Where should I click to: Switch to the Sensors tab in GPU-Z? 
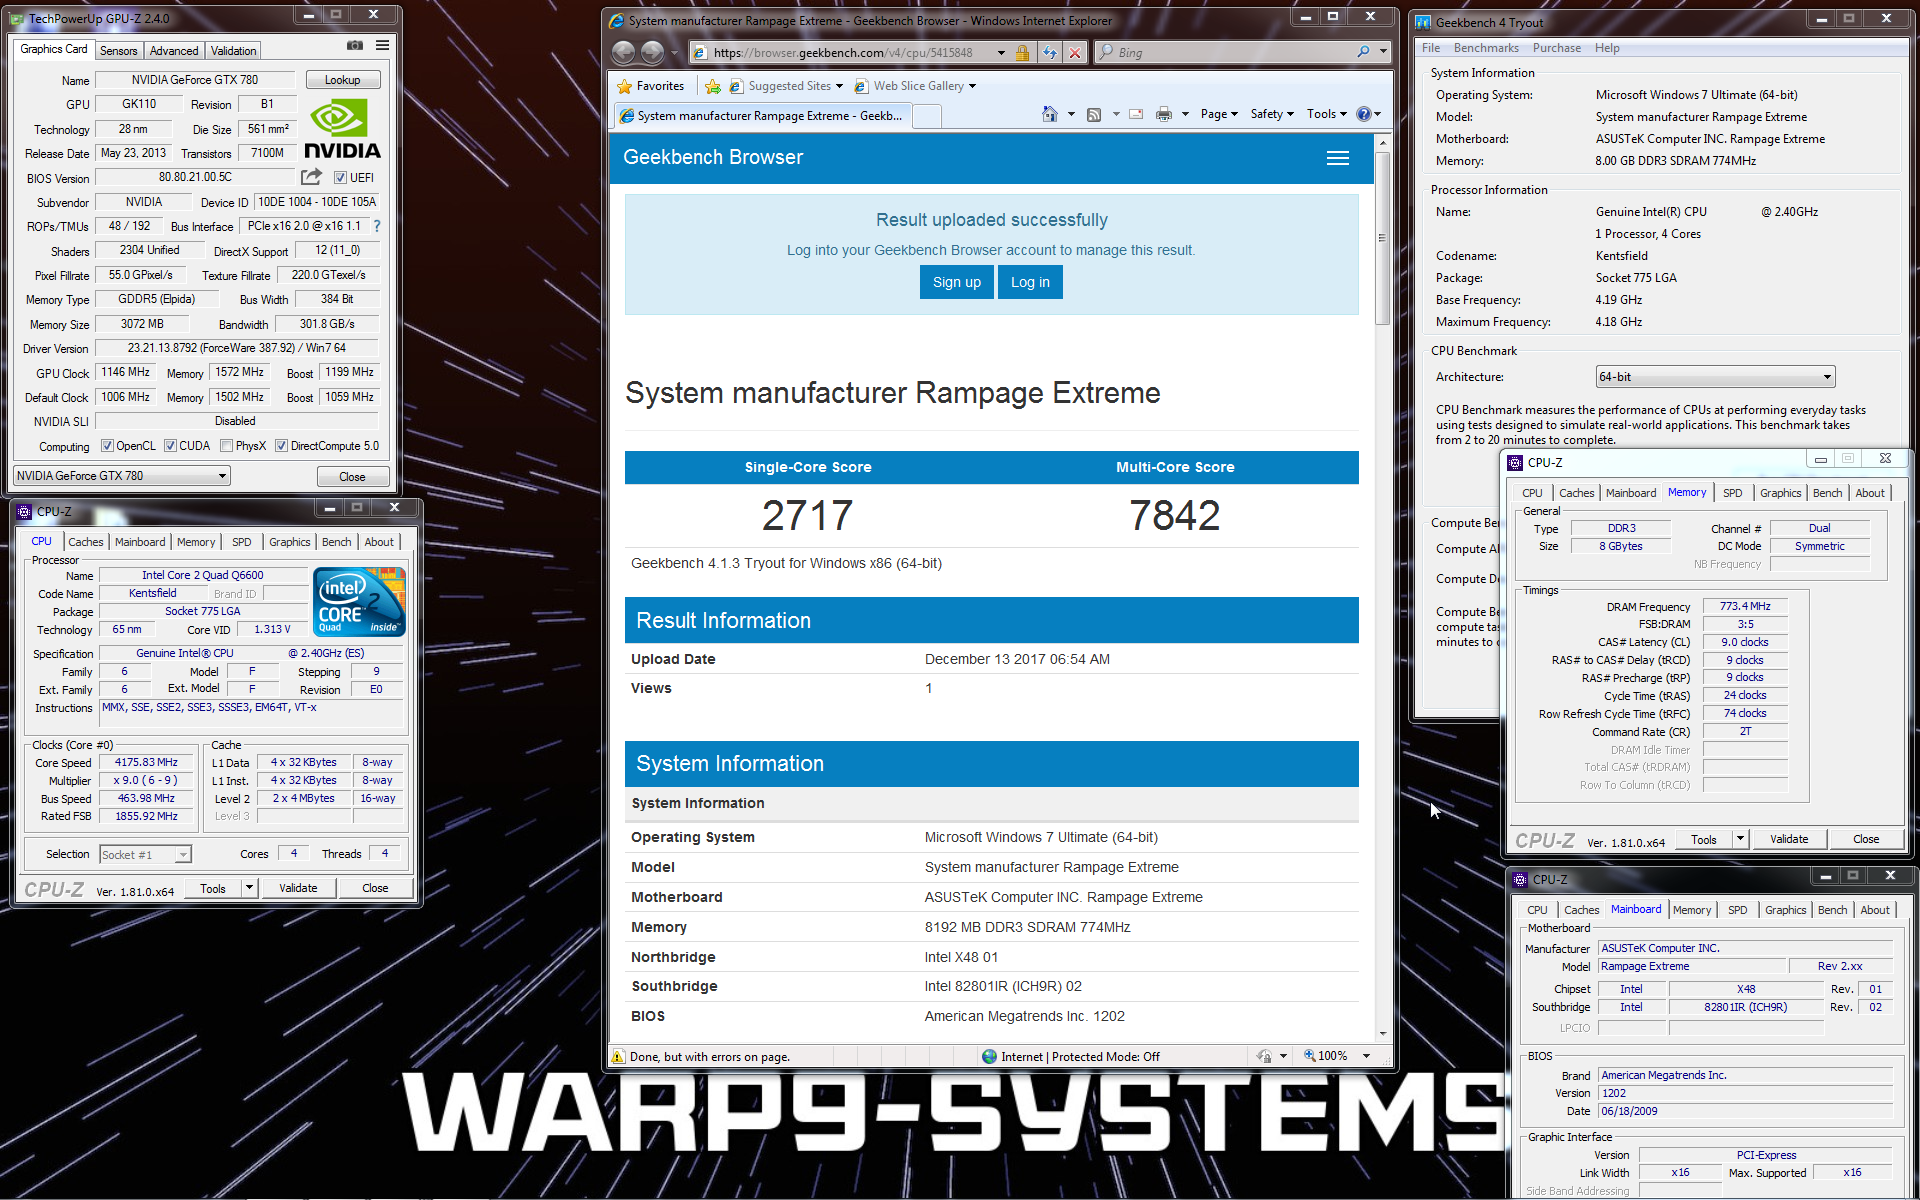point(118,51)
